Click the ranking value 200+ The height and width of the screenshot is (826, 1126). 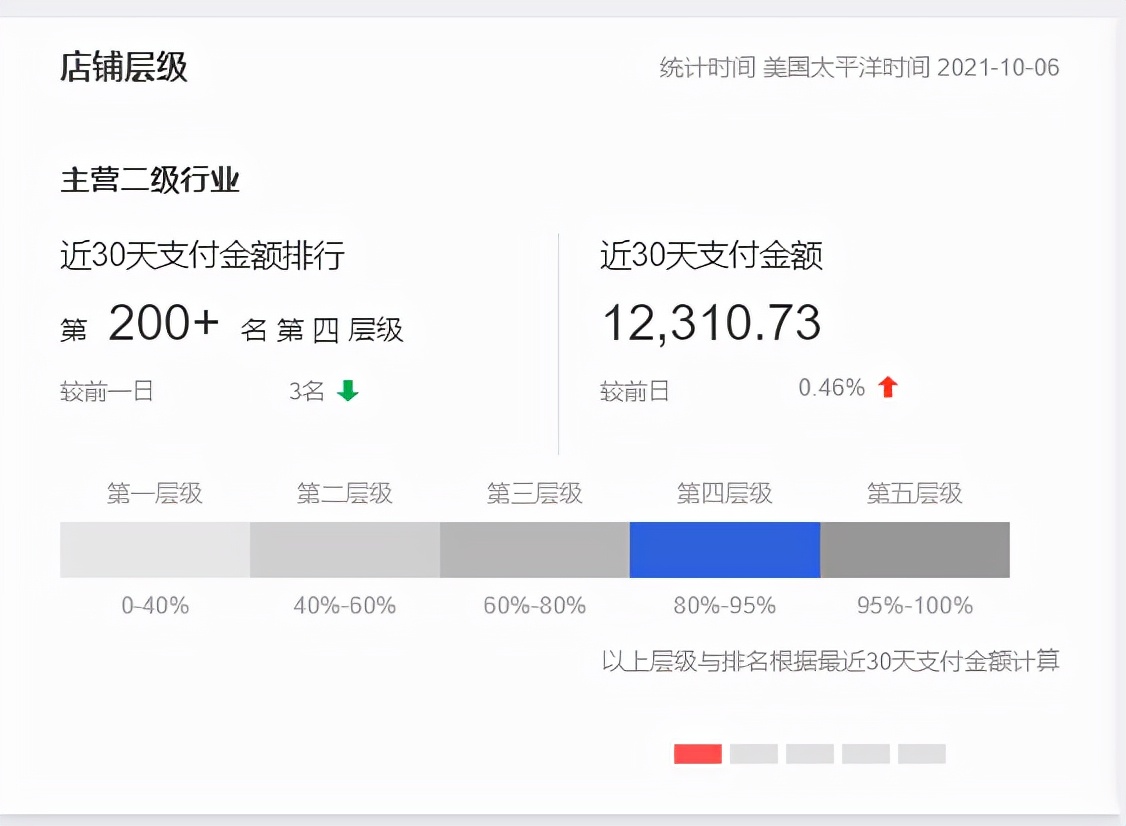point(164,323)
